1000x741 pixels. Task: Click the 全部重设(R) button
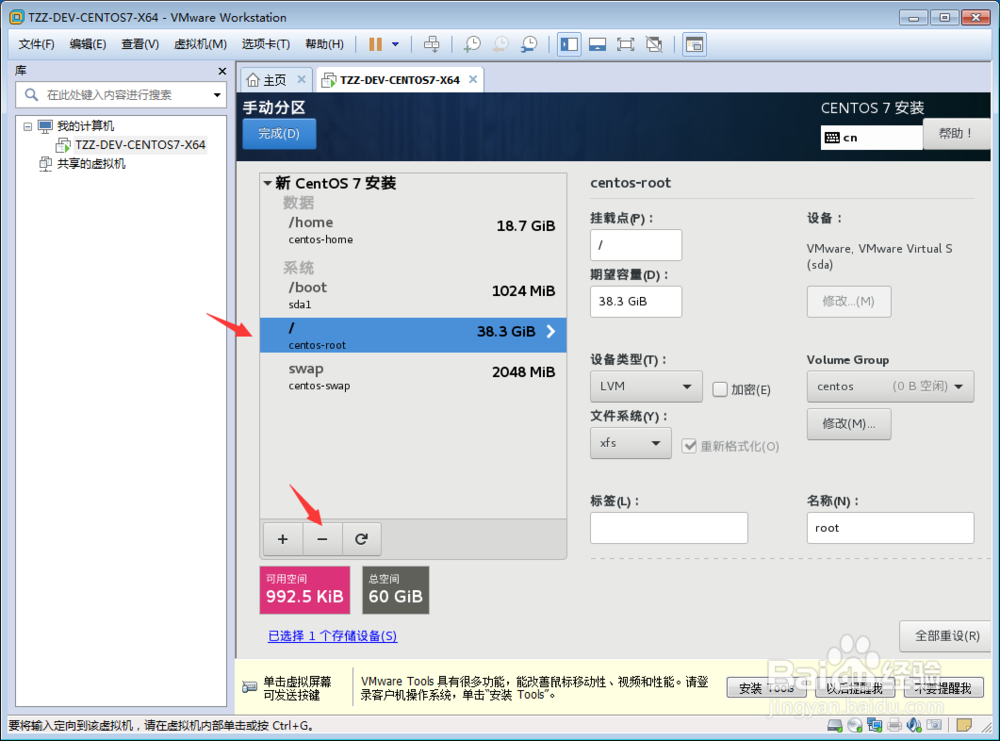click(947, 636)
